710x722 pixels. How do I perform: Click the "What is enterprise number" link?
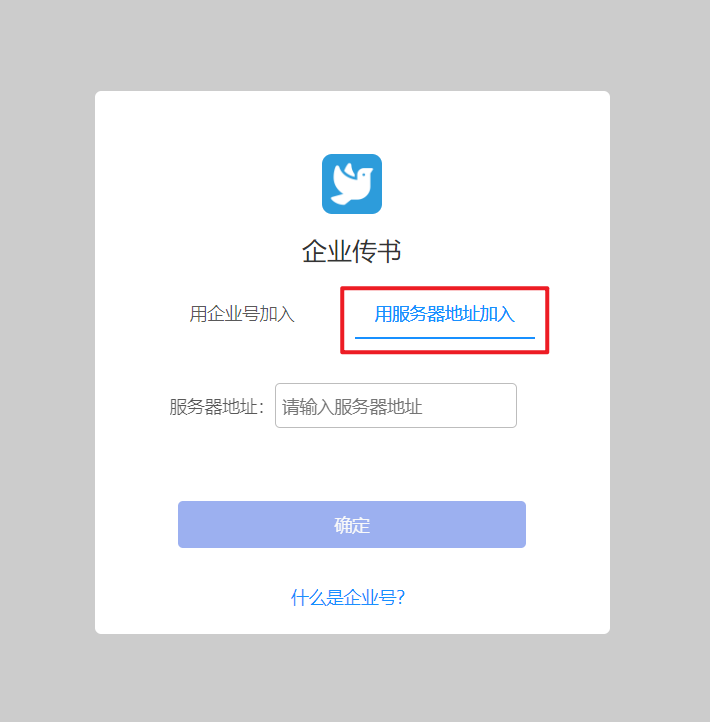[x=348, y=597]
